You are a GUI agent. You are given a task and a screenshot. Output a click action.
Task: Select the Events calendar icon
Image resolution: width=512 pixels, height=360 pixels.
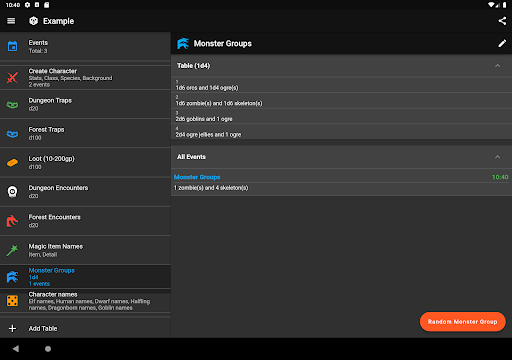coord(13,46)
